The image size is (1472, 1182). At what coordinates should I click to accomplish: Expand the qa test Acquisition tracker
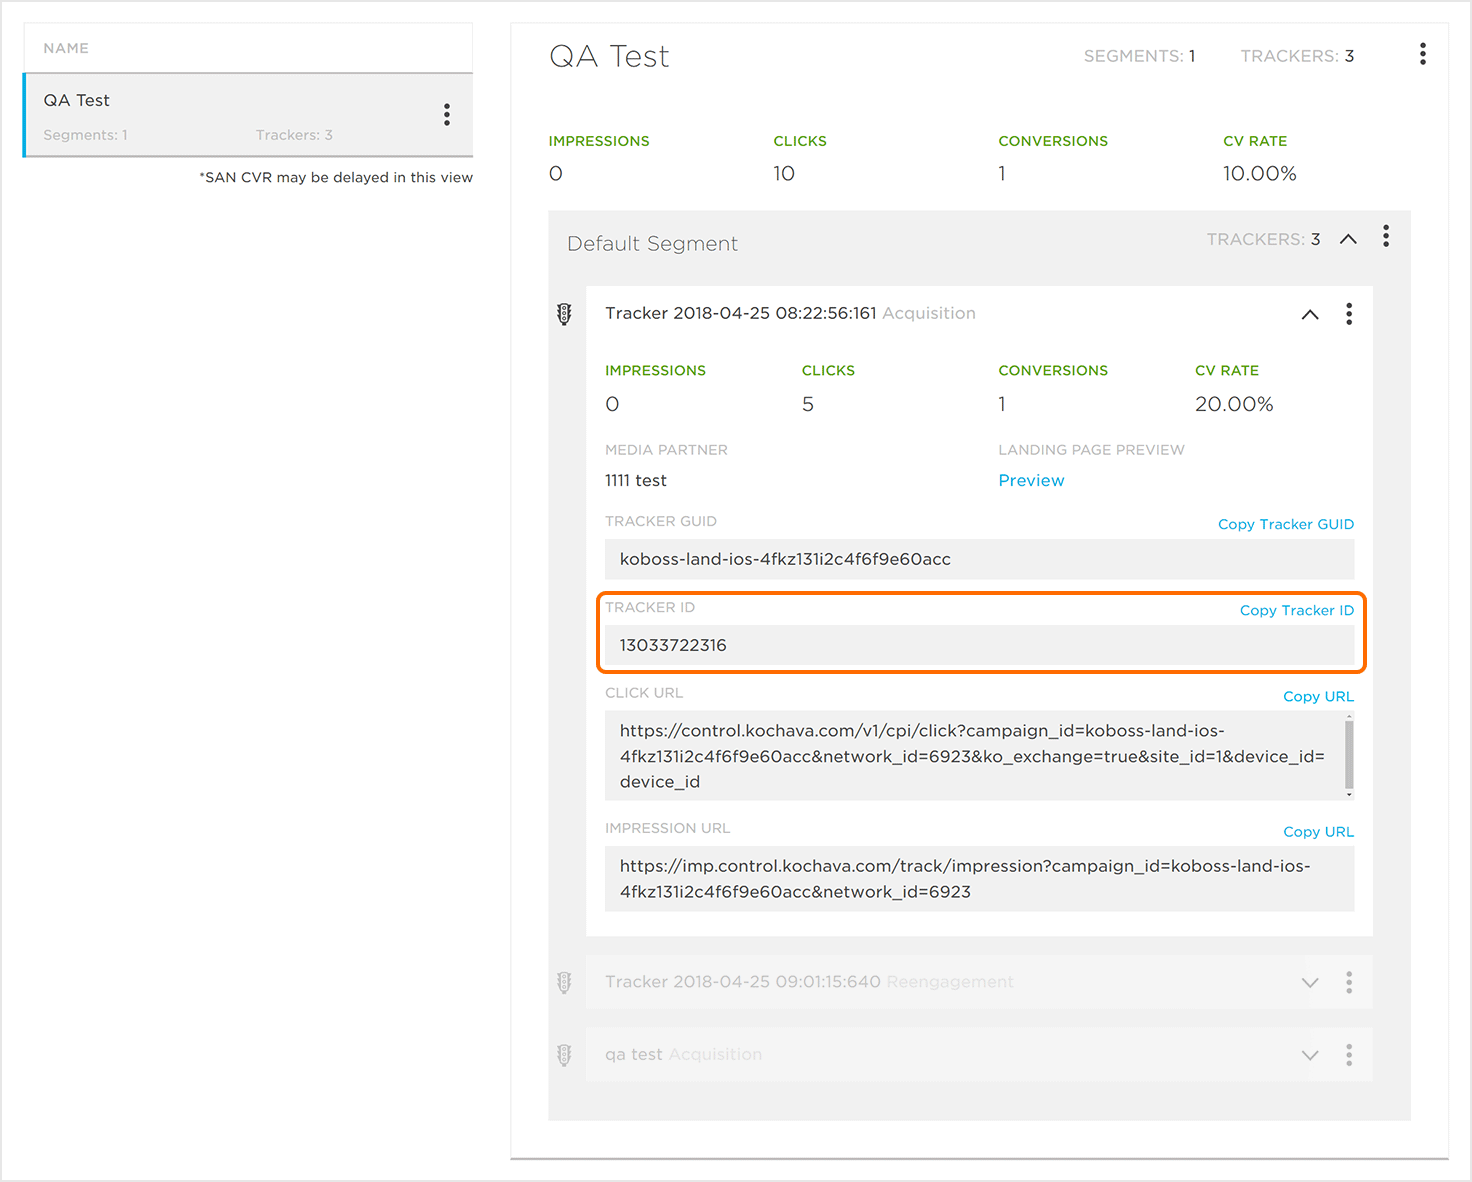pyautogui.click(x=1309, y=1056)
